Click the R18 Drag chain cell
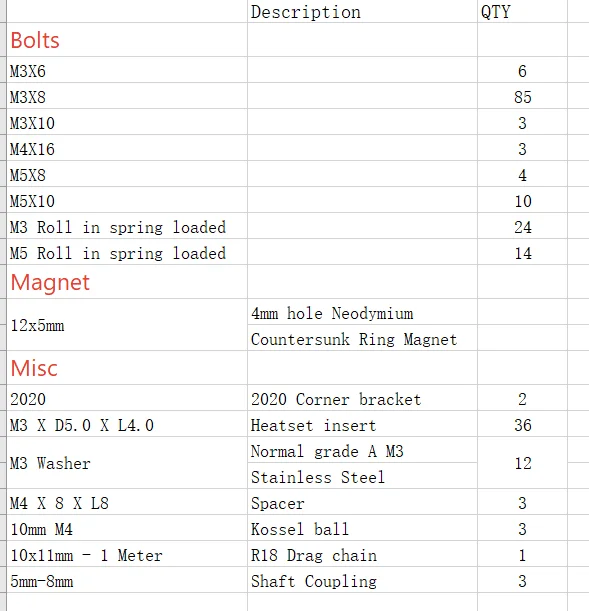 coord(362,554)
